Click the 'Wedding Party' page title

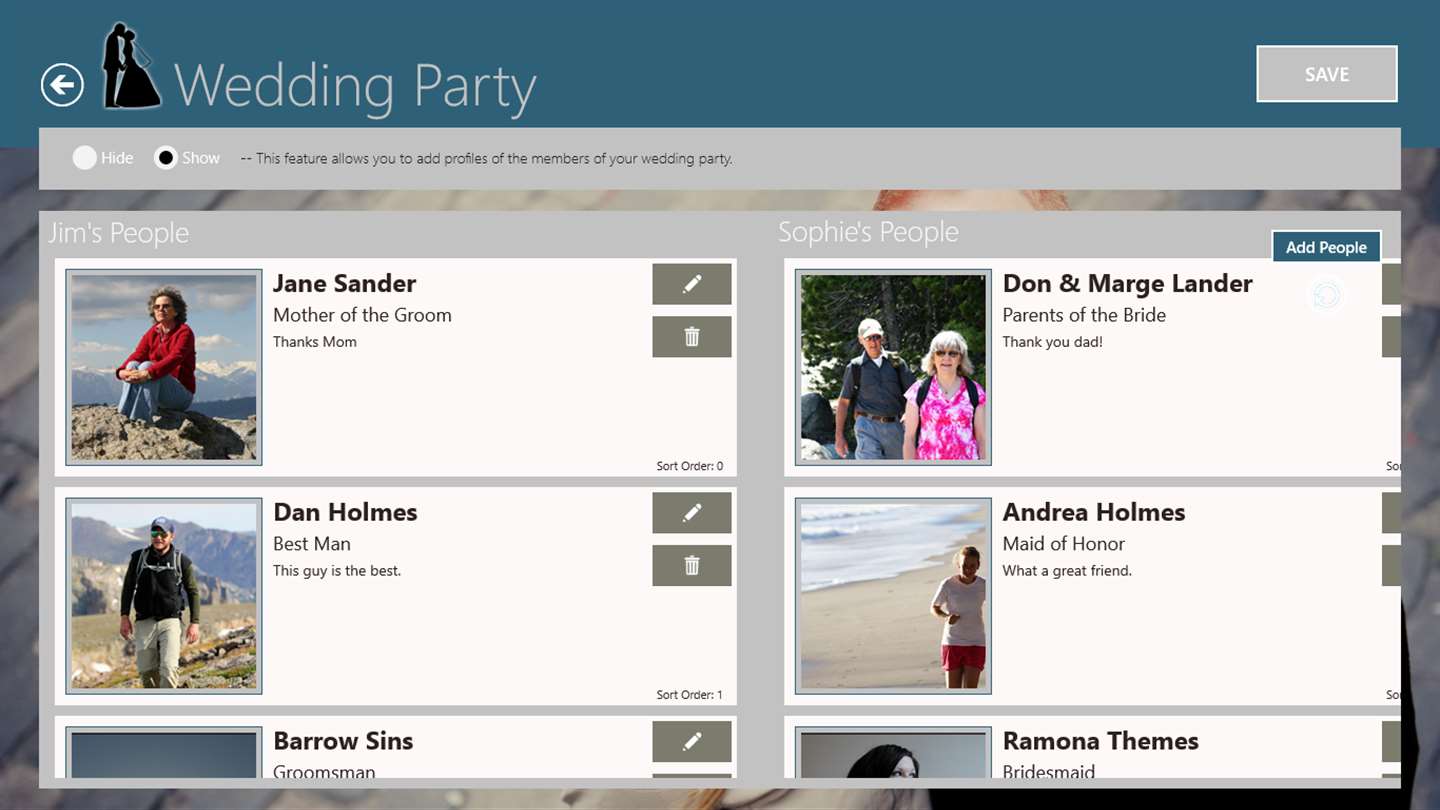coord(356,87)
